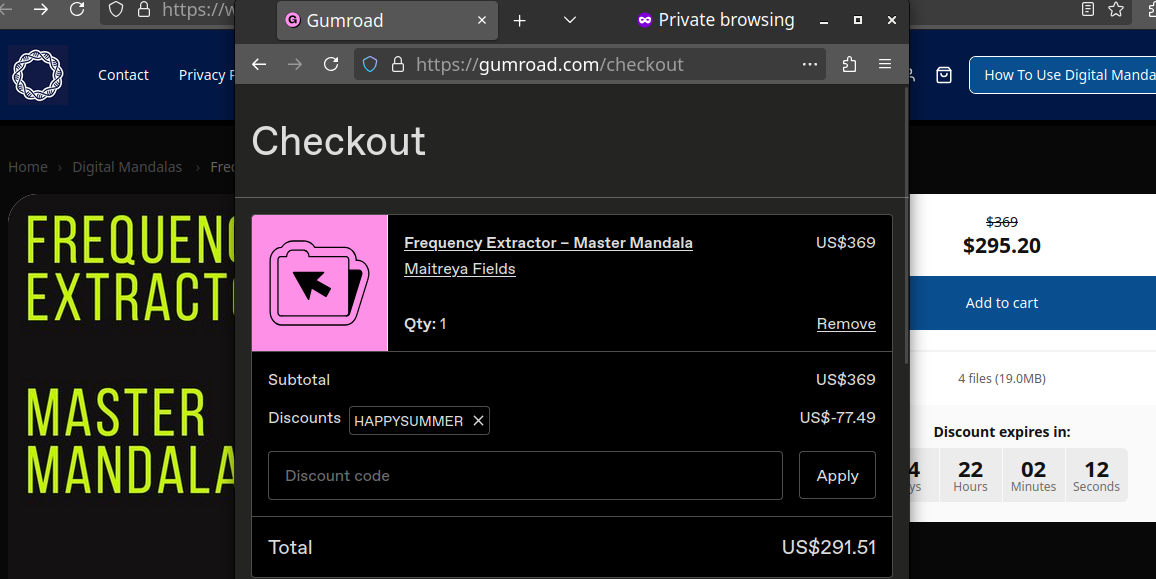
Task: Open the extensions puzzle icon
Action: pyautogui.click(x=849, y=64)
